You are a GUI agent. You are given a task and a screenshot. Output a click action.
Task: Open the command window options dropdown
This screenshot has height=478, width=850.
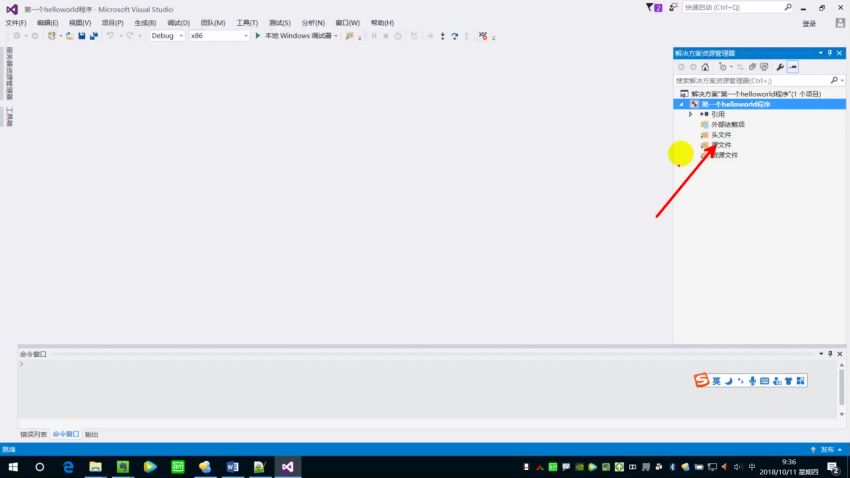point(821,354)
